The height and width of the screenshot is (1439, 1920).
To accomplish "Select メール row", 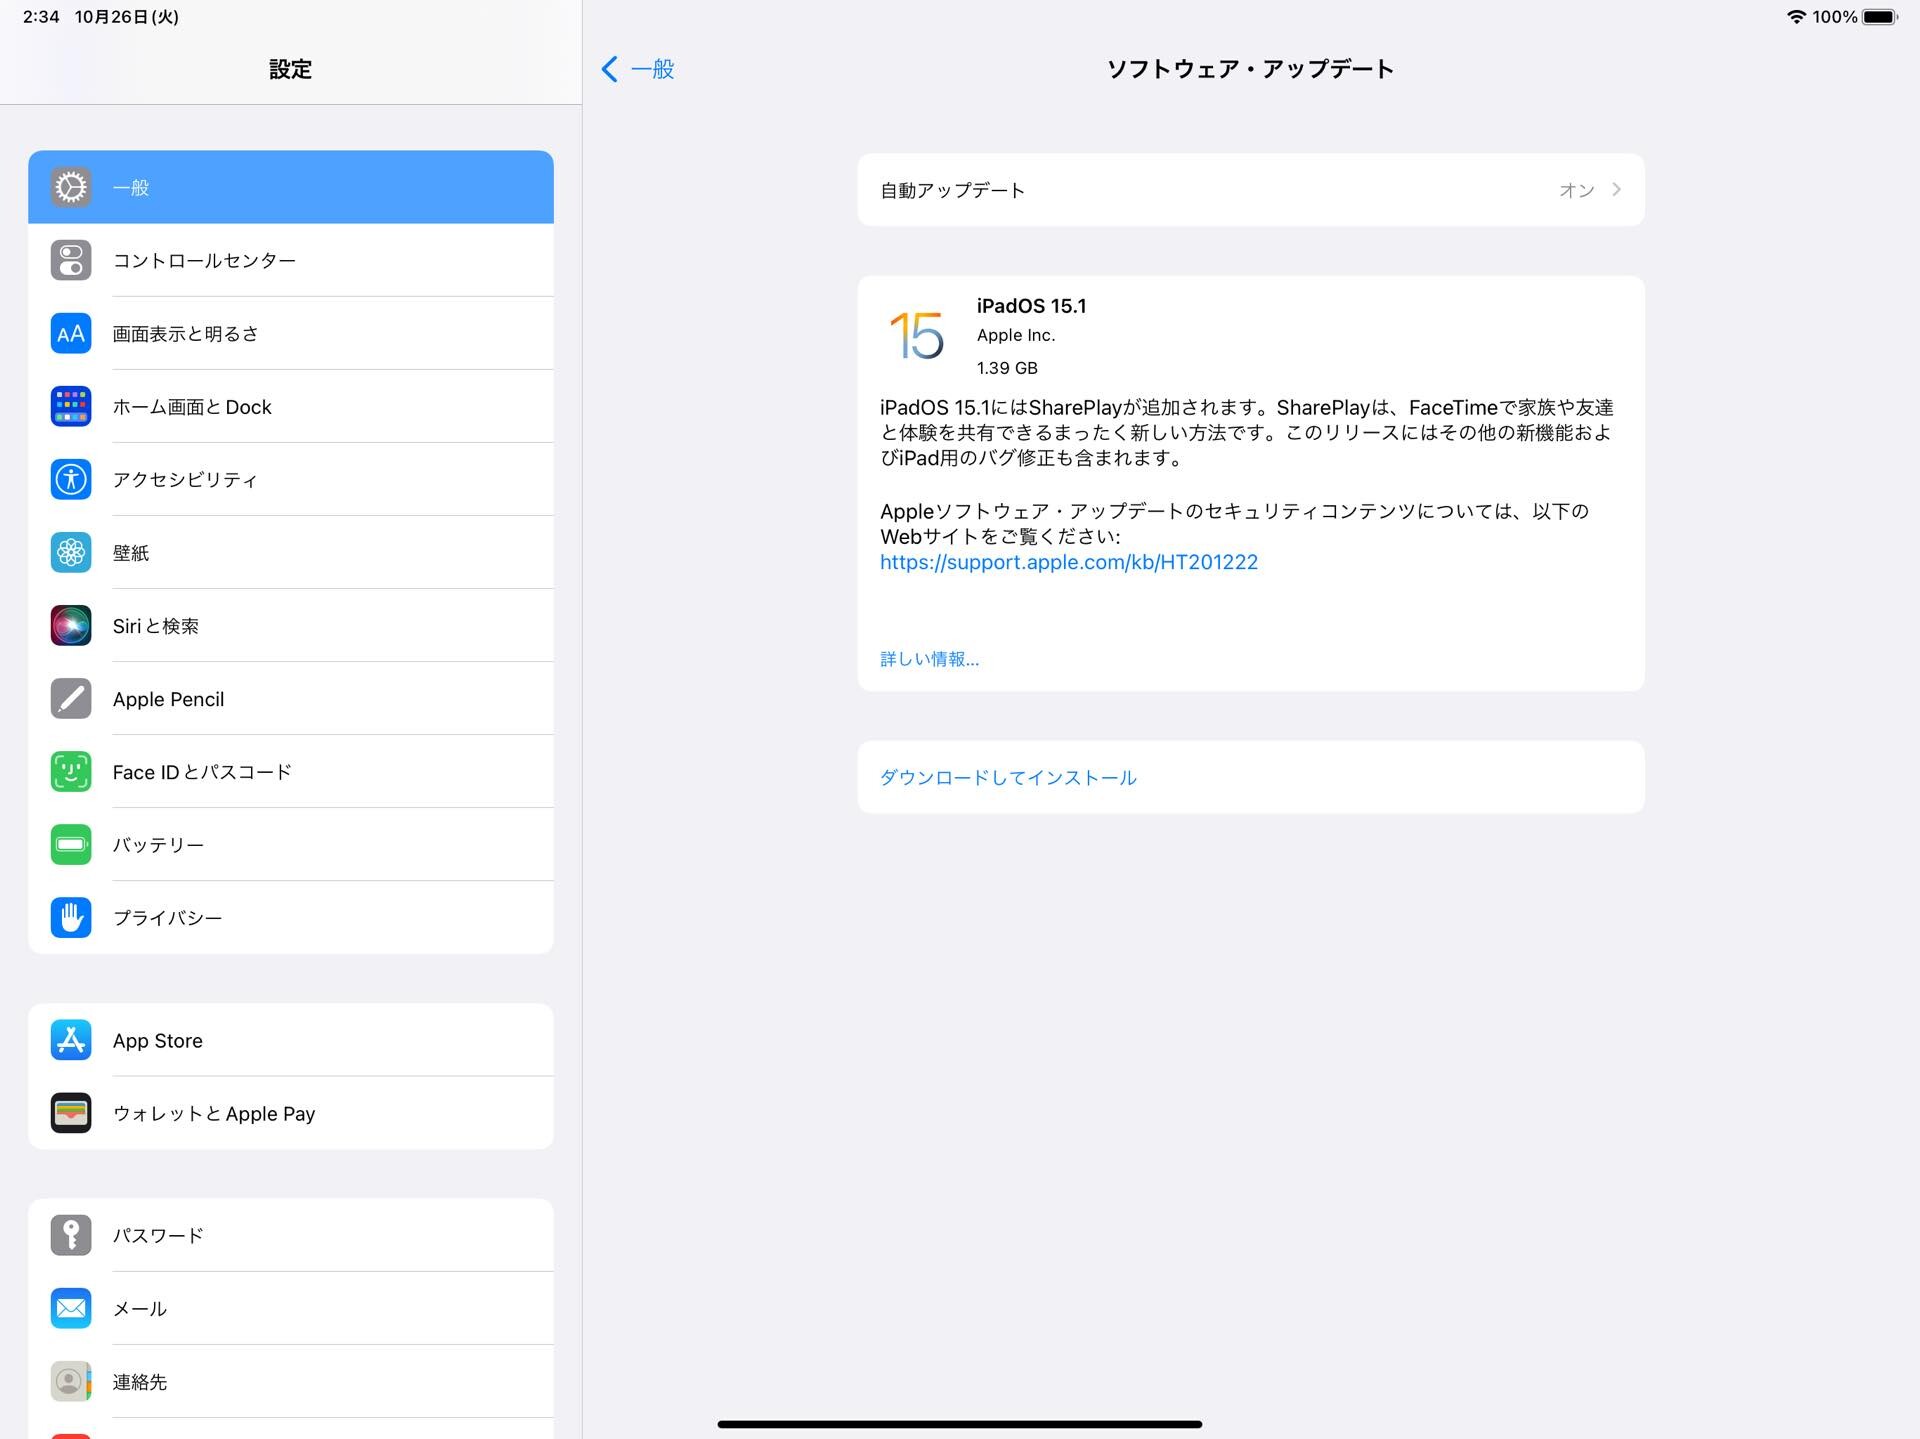I will pos(291,1308).
